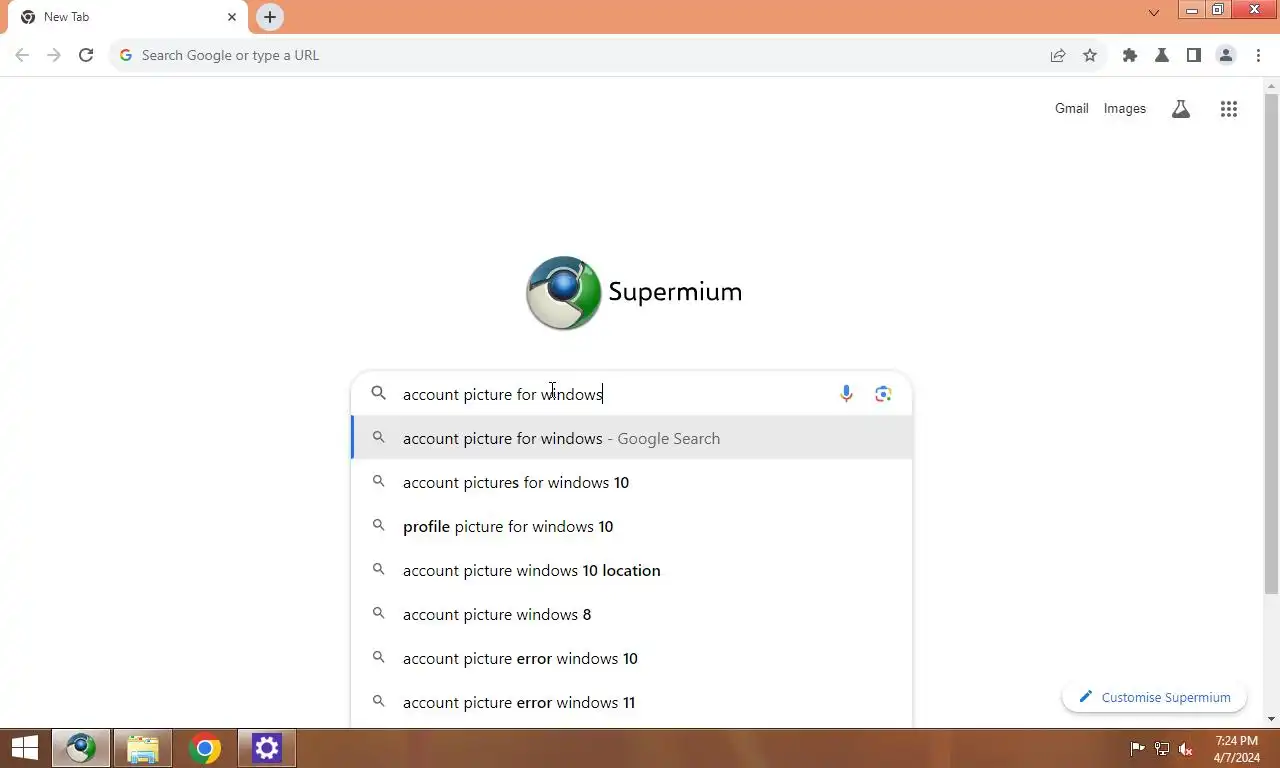Select the New Tab tab

(128, 17)
